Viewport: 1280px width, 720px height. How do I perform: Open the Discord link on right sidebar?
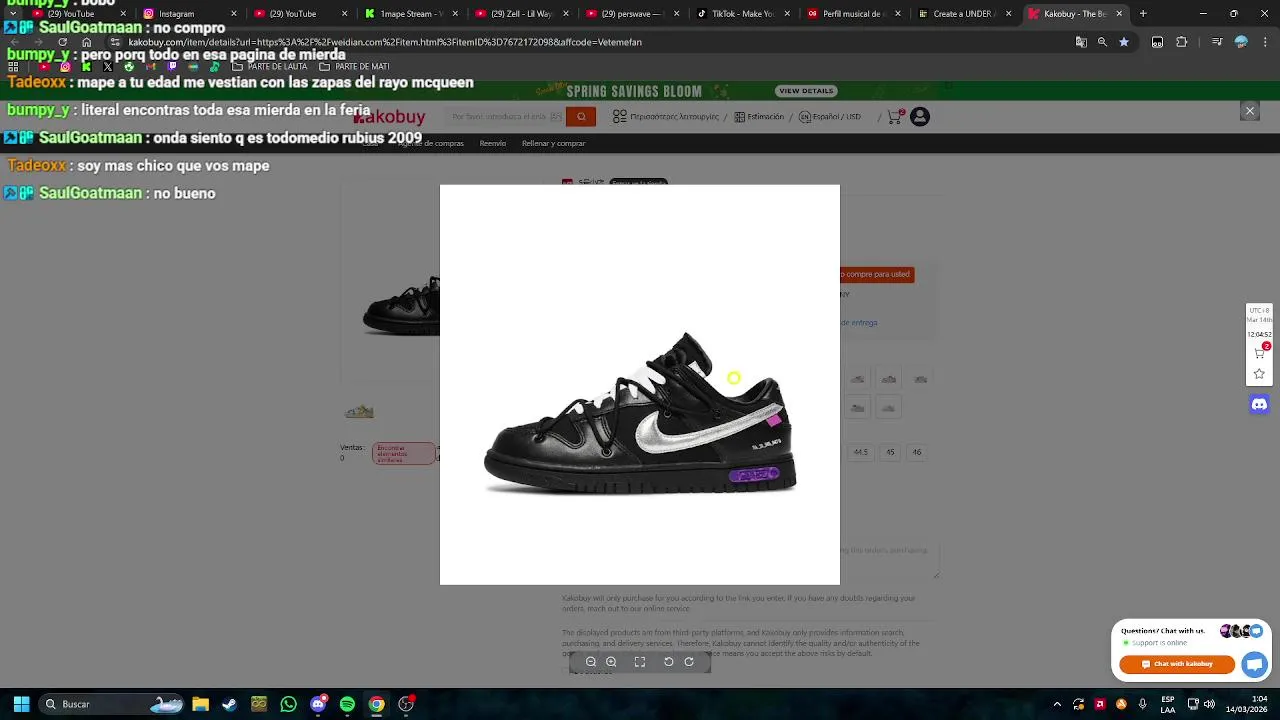click(1259, 404)
